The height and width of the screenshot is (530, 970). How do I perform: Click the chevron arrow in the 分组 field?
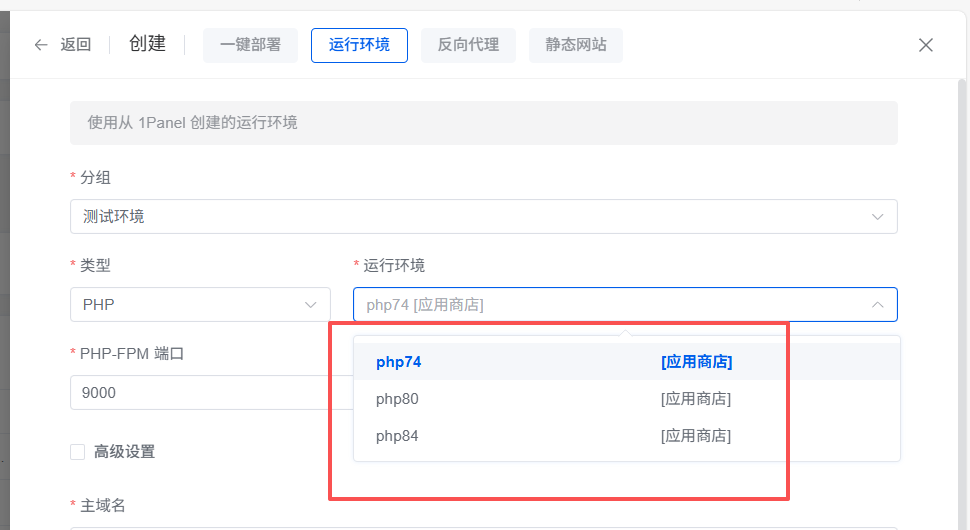click(878, 217)
